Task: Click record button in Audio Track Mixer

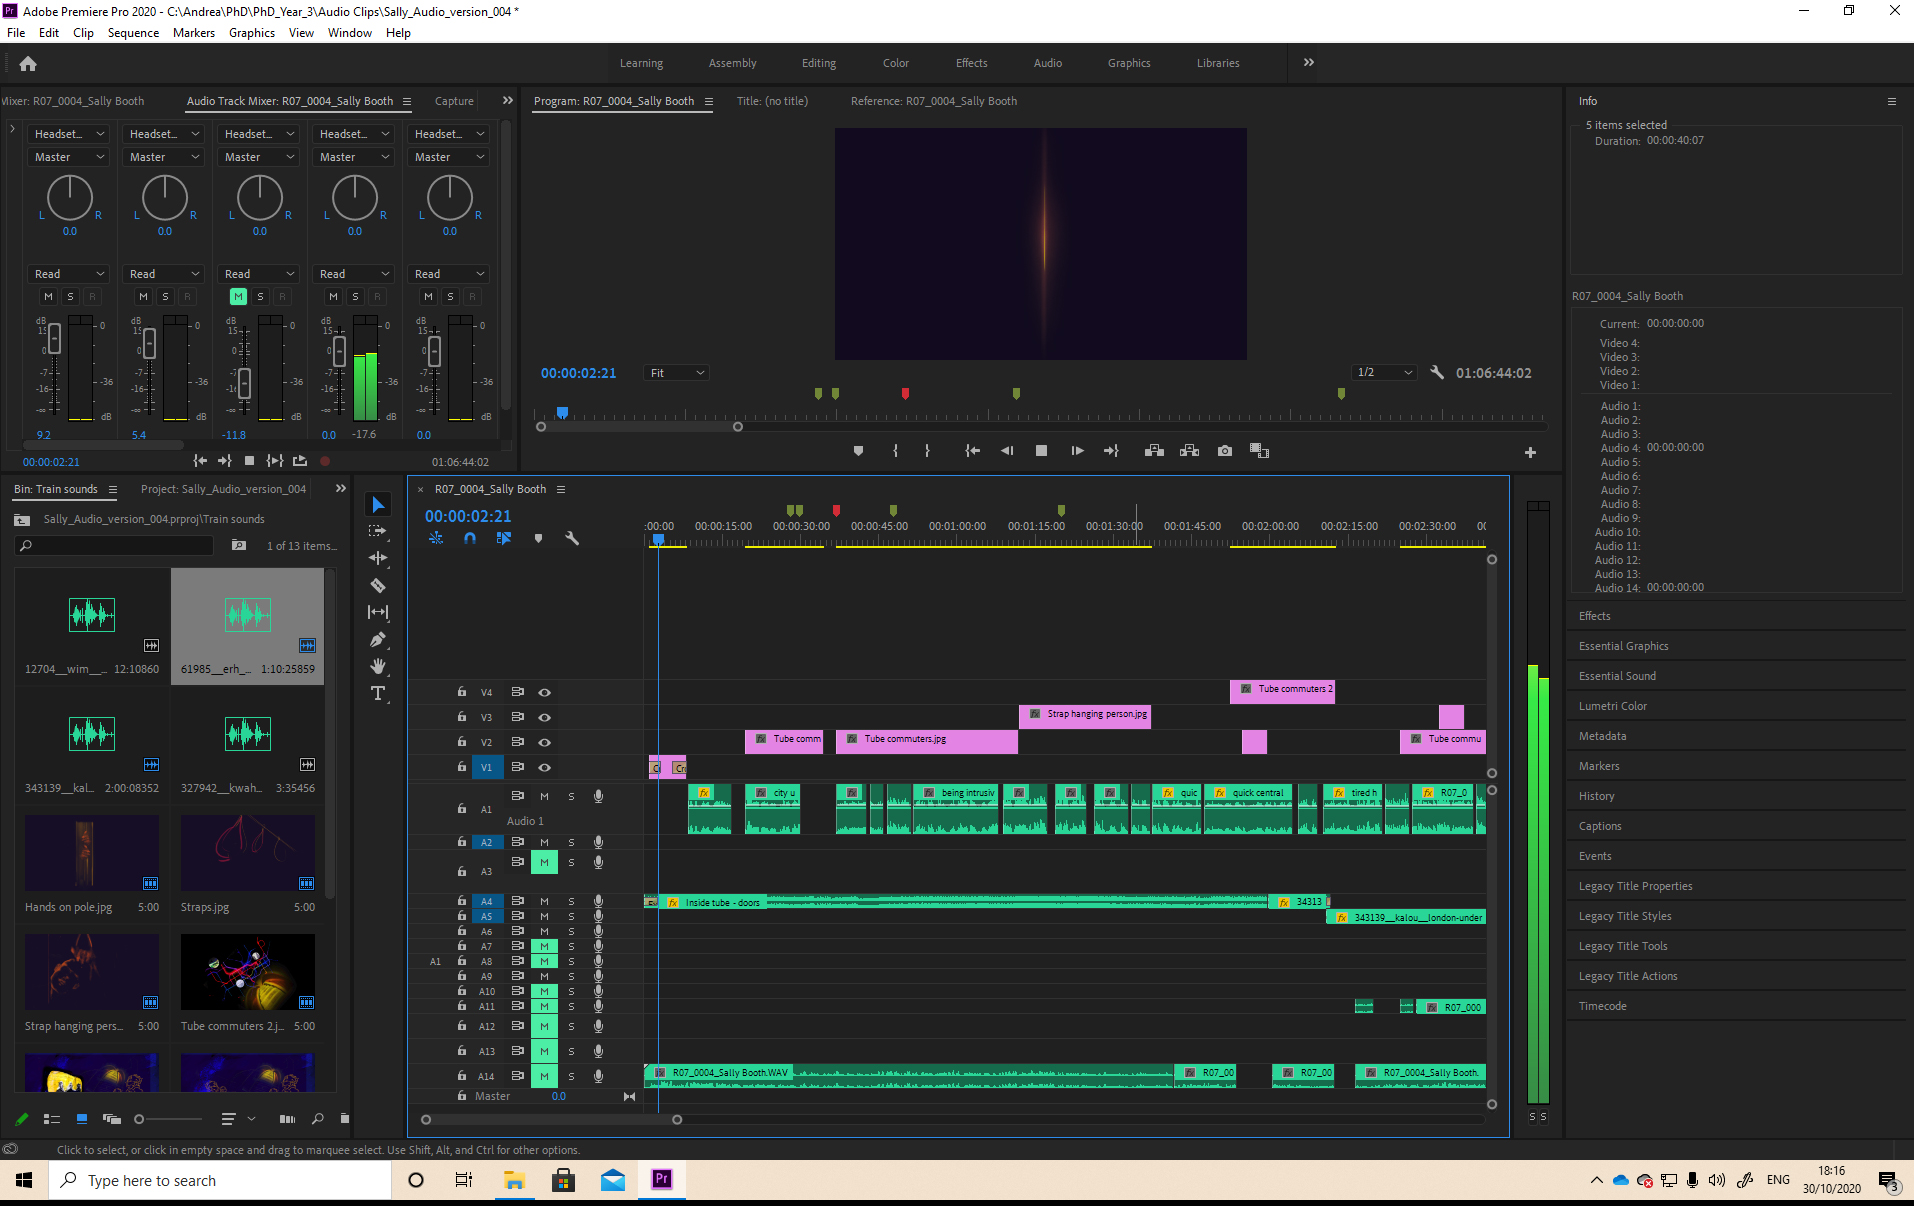Action: [x=325, y=461]
